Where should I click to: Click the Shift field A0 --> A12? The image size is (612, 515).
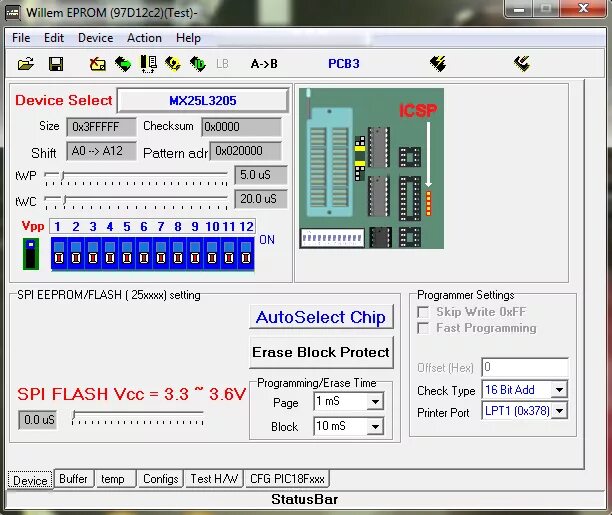[101, 151]
